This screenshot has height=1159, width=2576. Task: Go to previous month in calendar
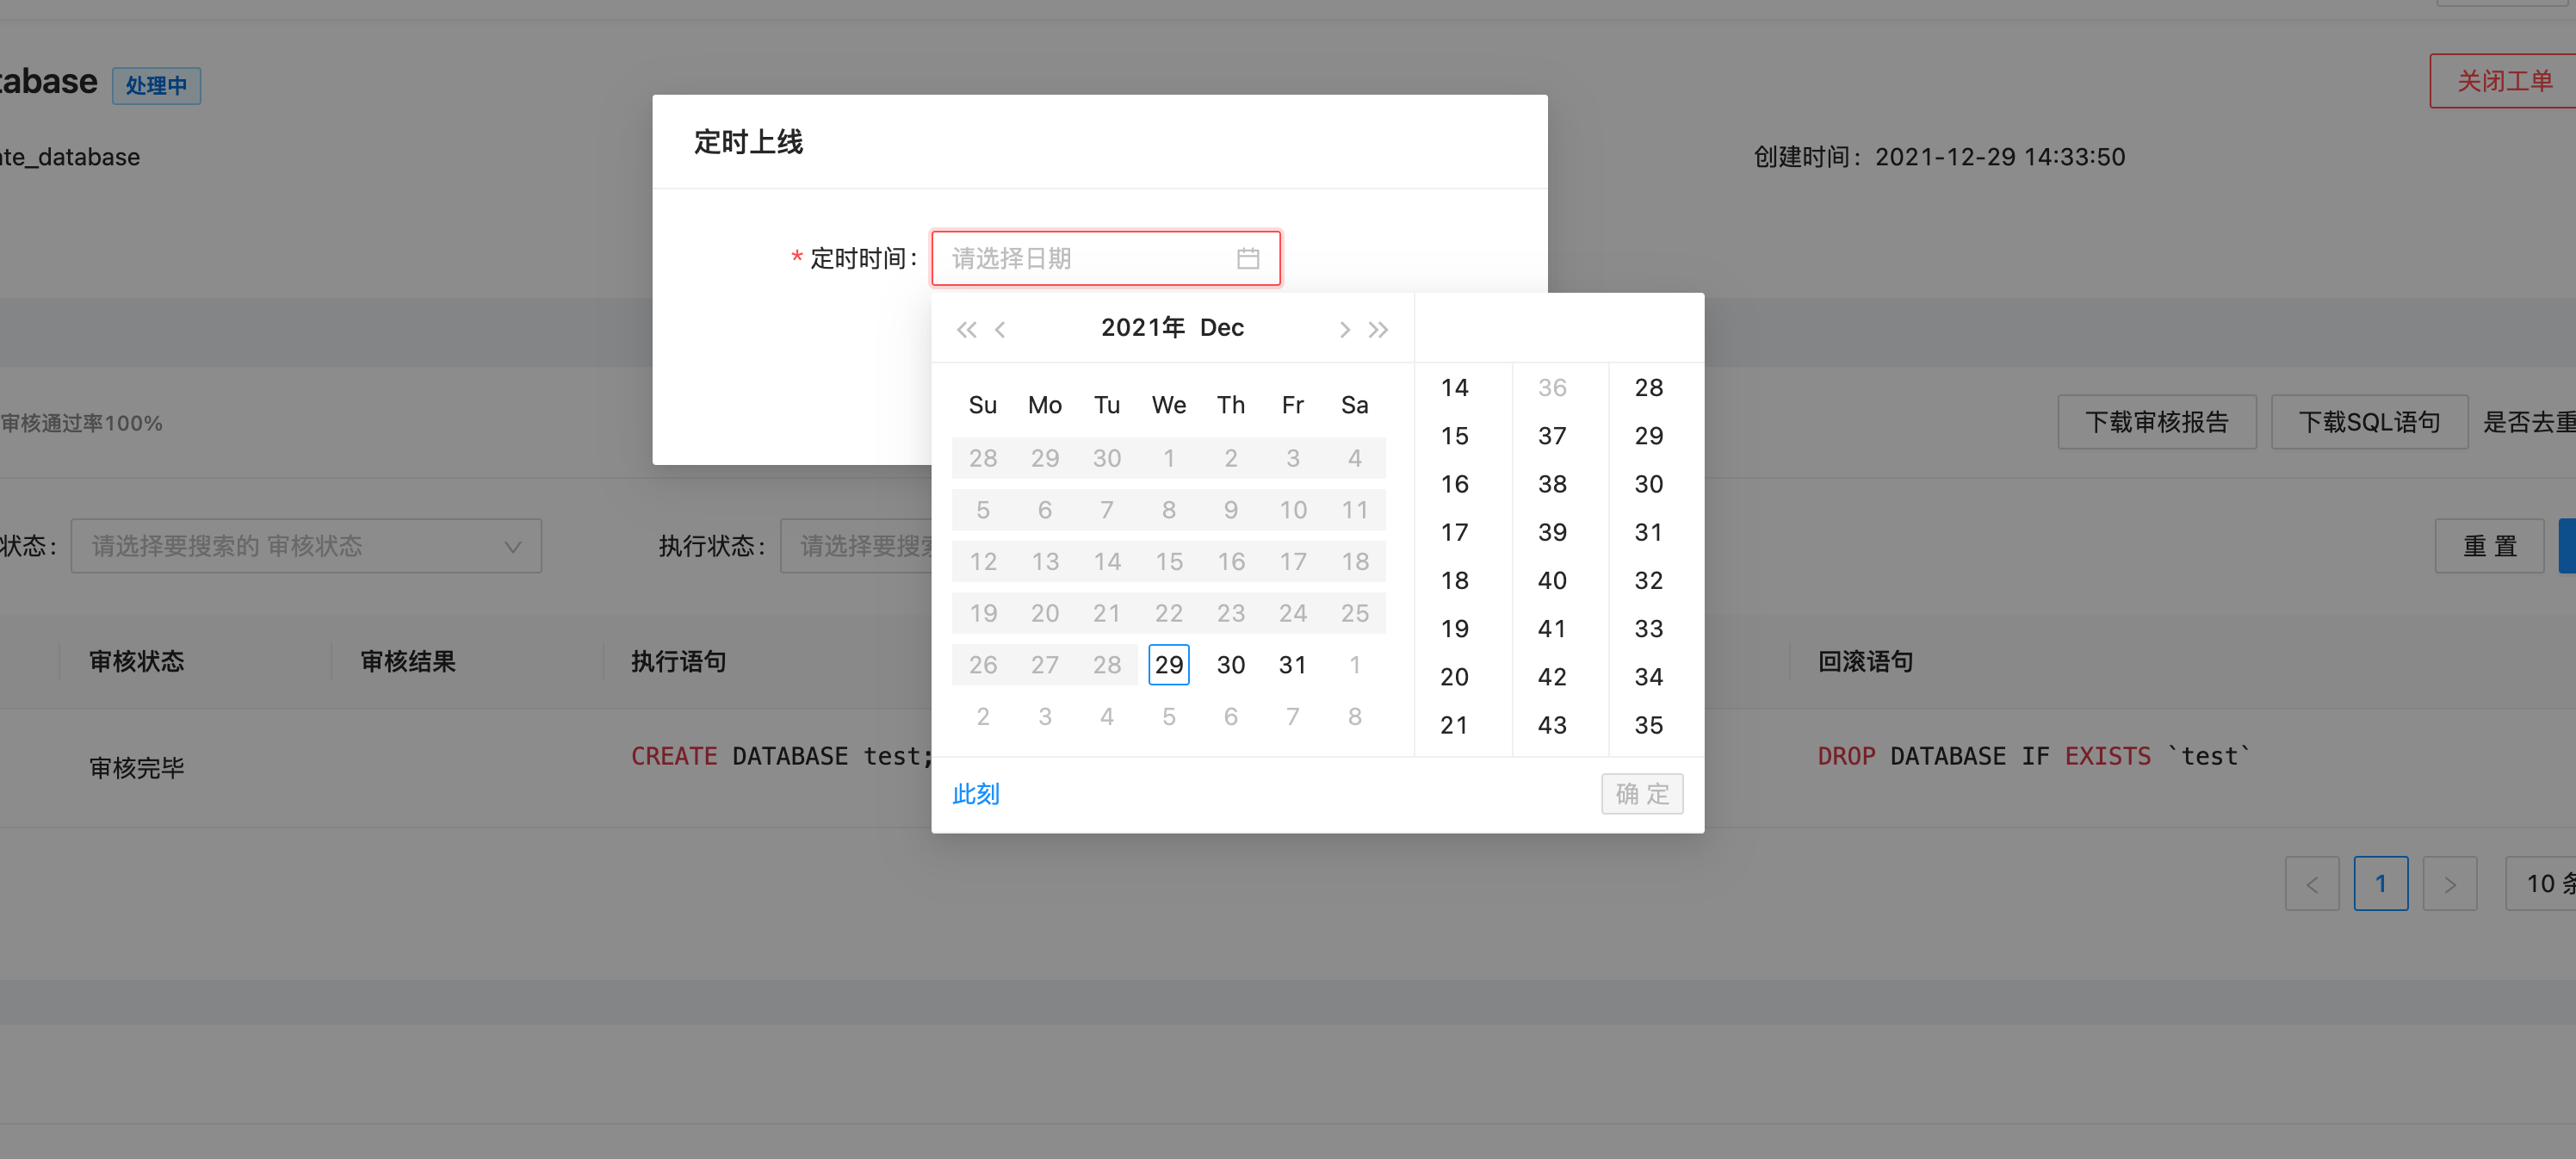click(x=1000, y=328)
